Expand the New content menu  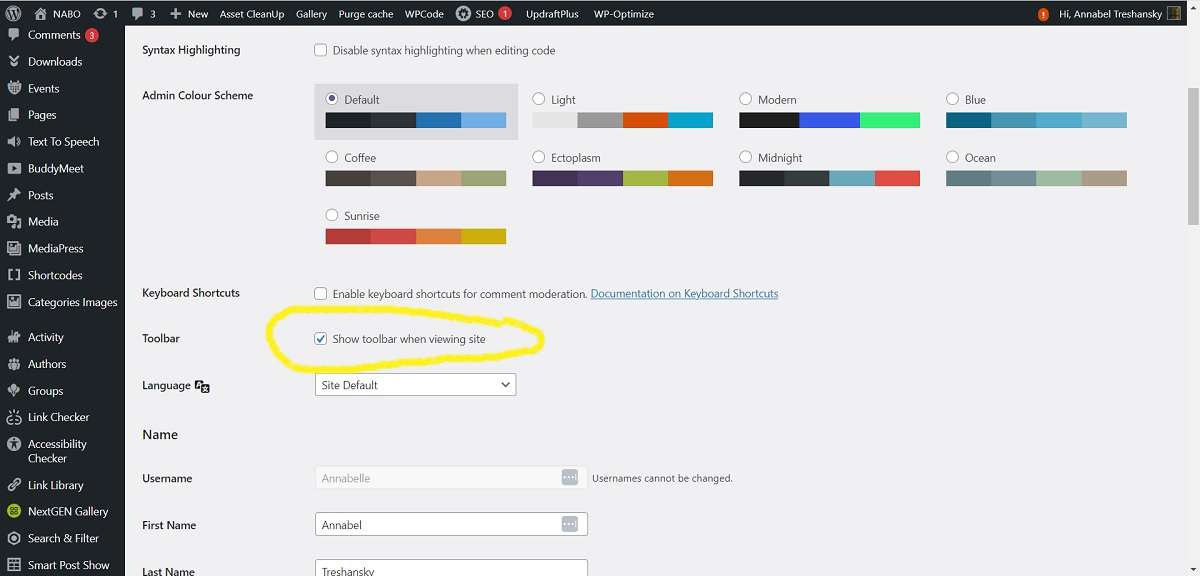[x=189, y=14]
